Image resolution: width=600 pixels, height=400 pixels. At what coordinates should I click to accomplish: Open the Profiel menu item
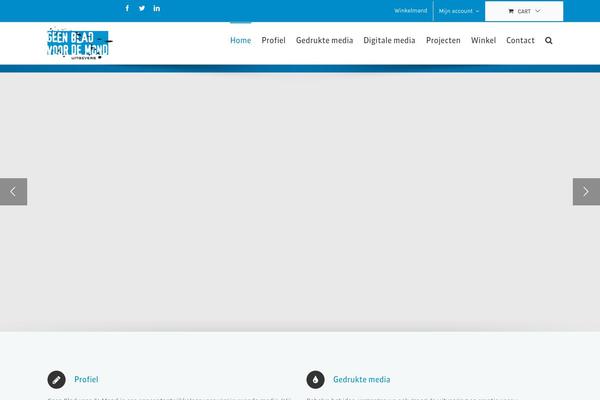pos(274,40)
